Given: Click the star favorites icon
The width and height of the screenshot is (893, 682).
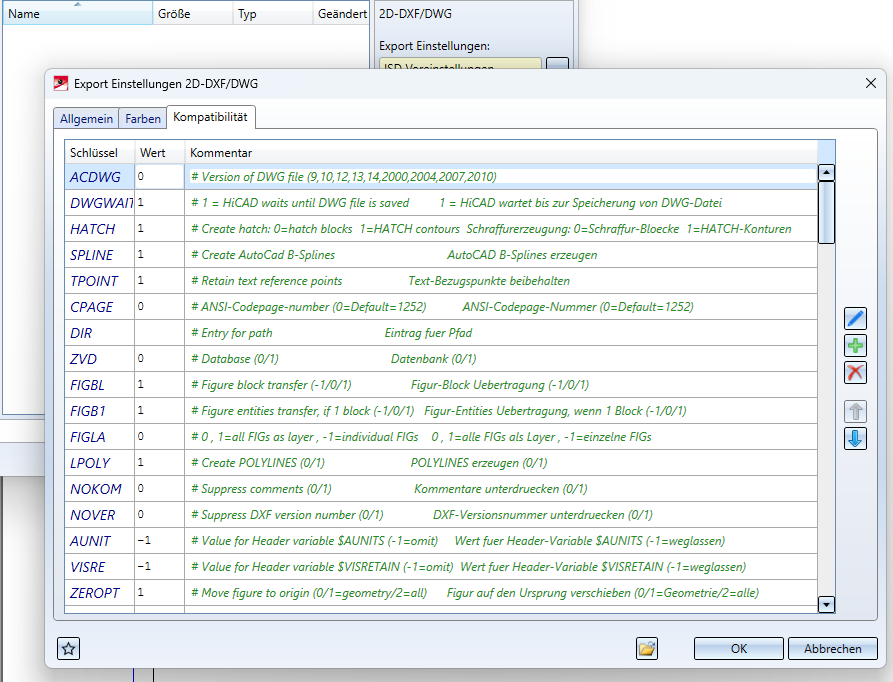Looking at the screenshot, I should pyautogui.click(x=68, y=648).
